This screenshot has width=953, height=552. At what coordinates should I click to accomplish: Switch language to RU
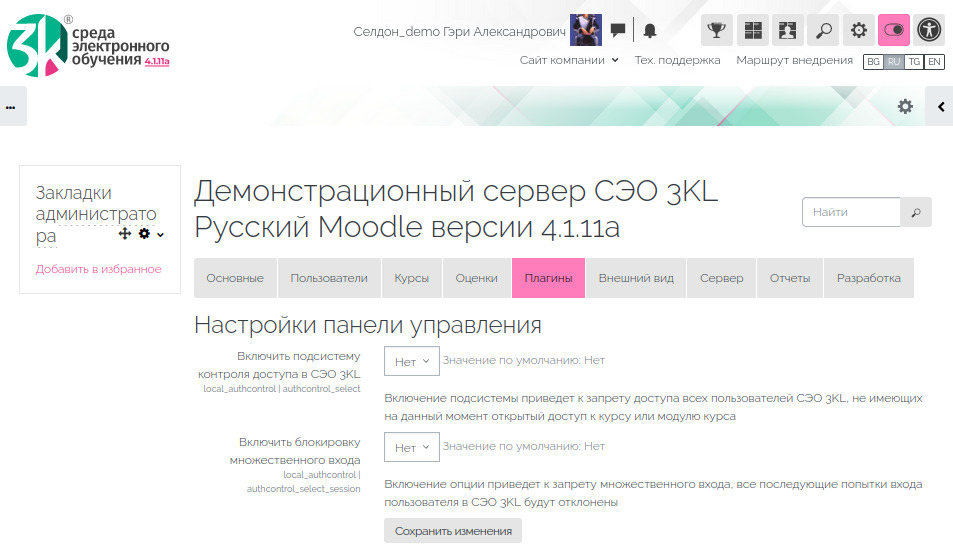(894, 61)
